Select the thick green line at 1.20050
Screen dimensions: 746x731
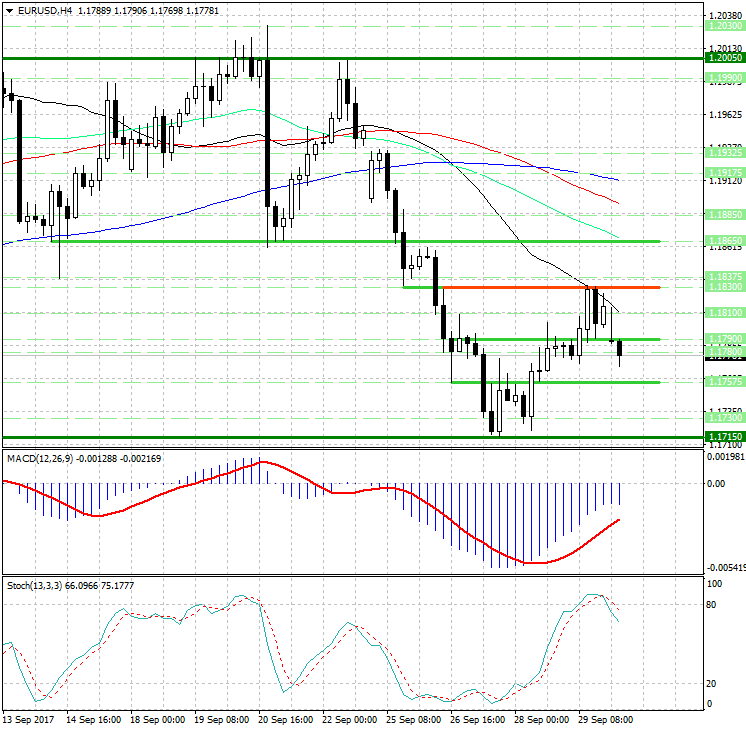(x=352, y=59)
